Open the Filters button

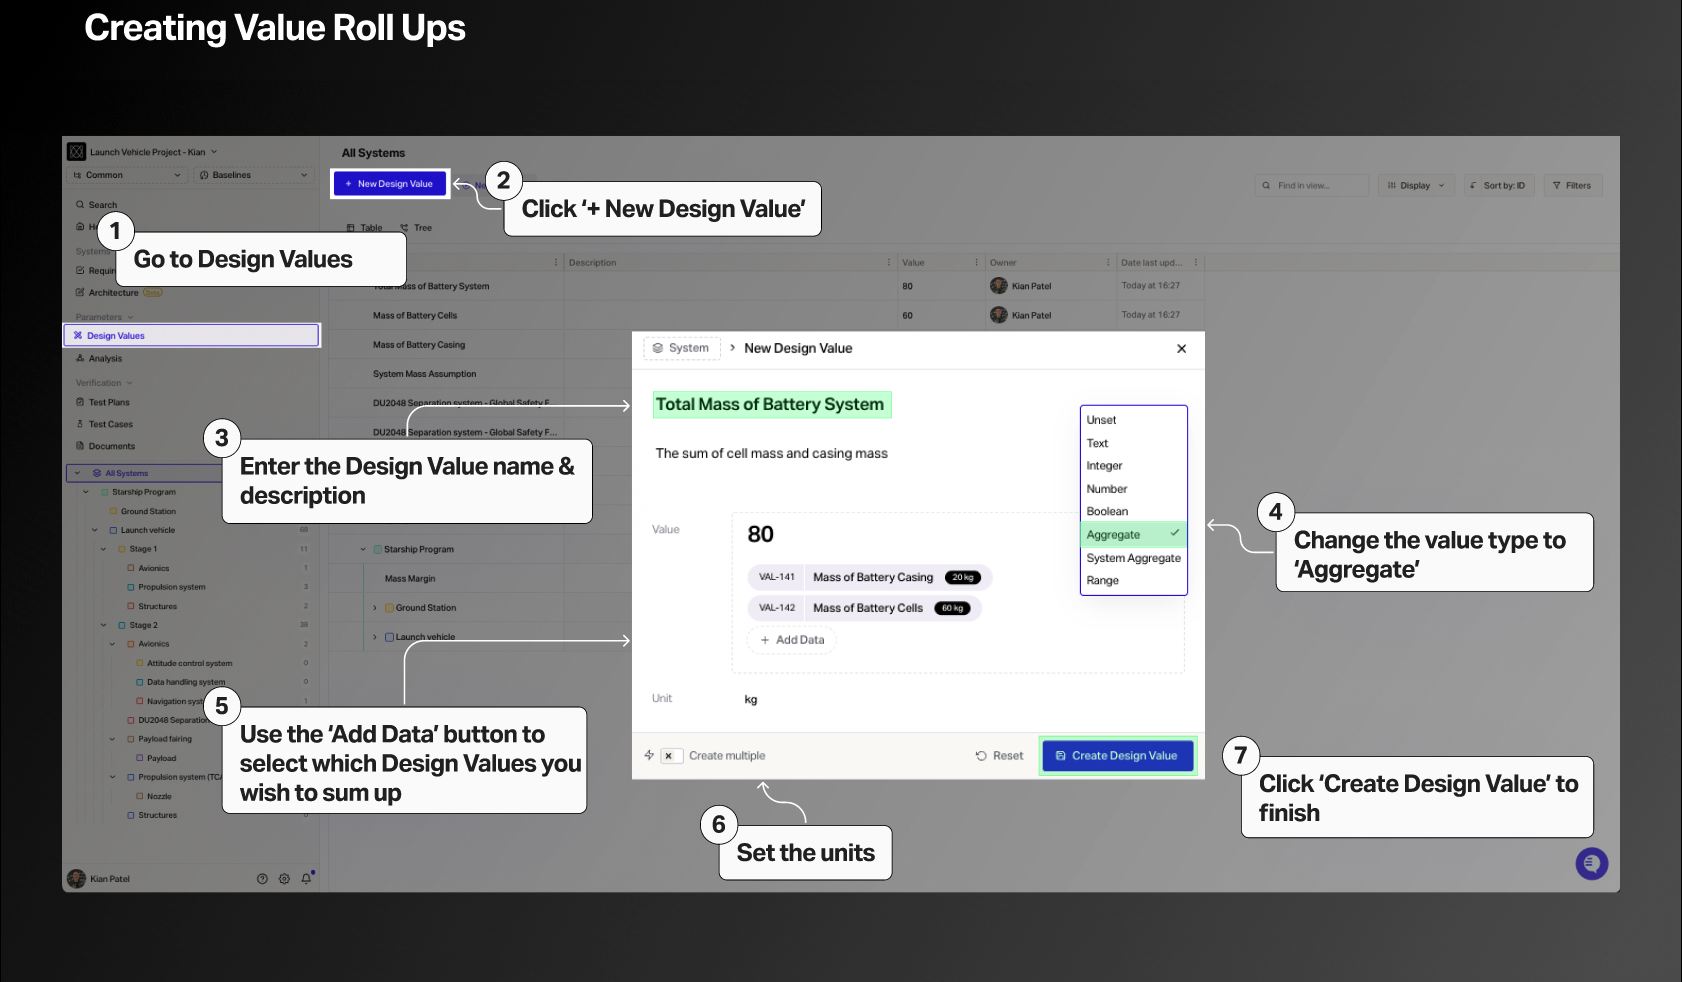coord(1572,185)
